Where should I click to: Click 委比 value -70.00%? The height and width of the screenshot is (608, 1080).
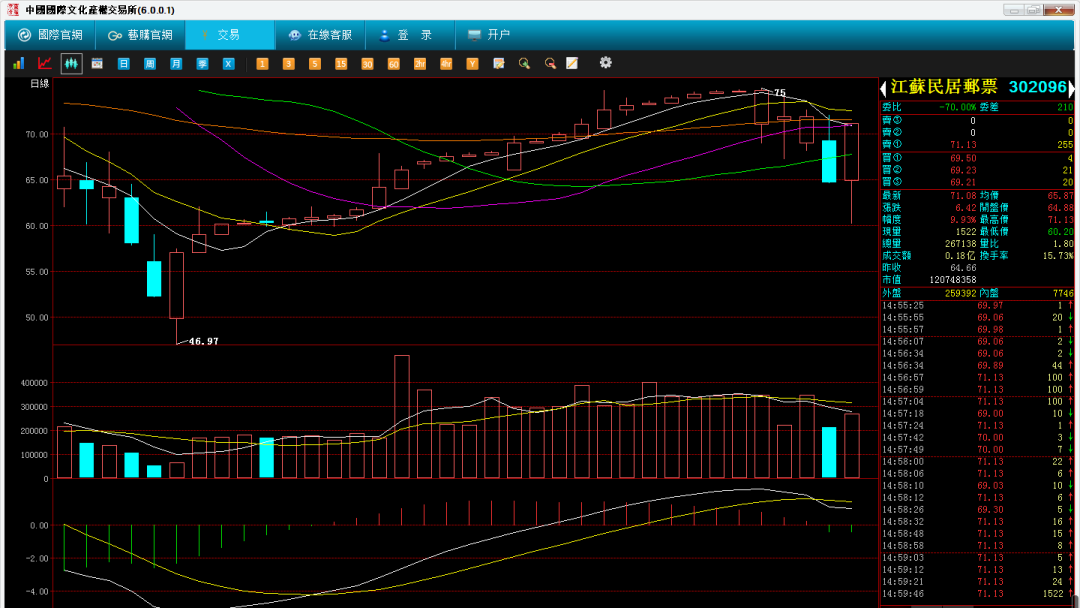[957, 107]
